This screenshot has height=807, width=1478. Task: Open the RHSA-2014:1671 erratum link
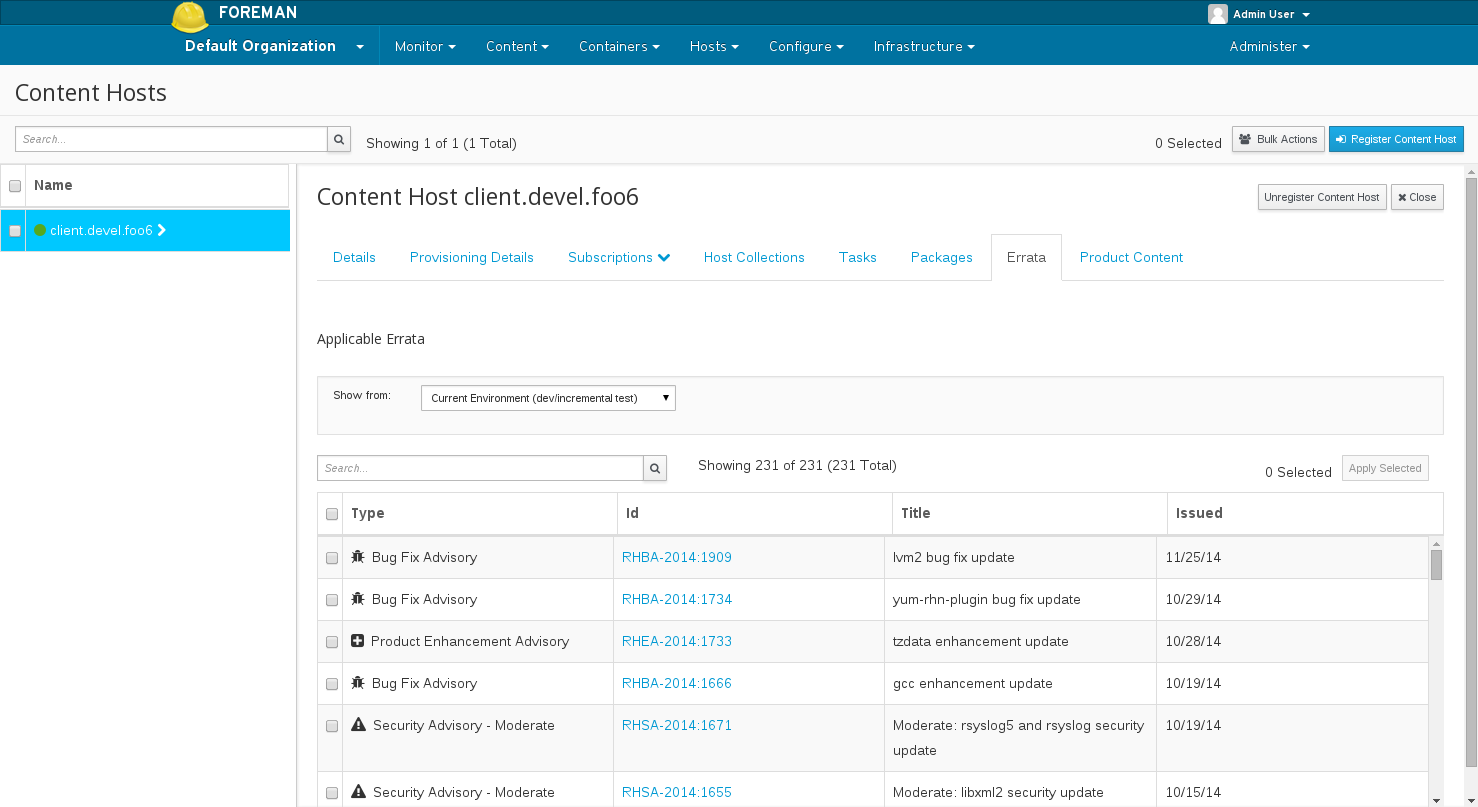pyautogui.click(x=677, y=725)
